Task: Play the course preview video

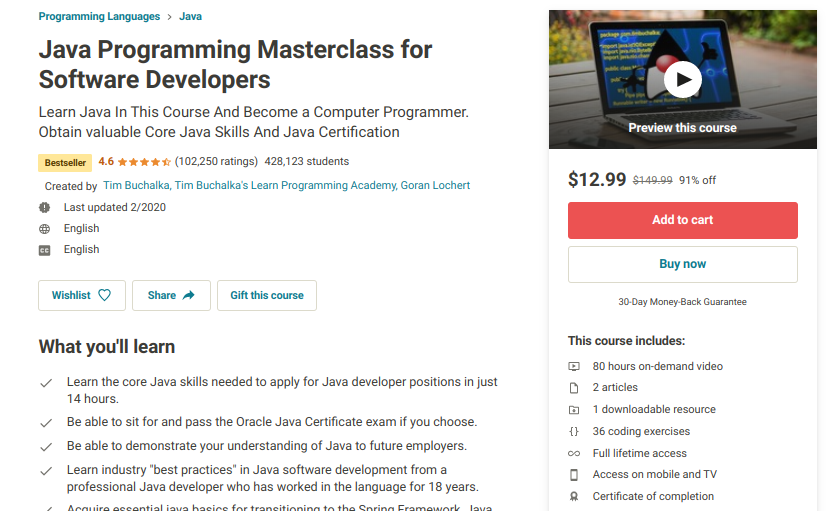Action: click(683, 79)
